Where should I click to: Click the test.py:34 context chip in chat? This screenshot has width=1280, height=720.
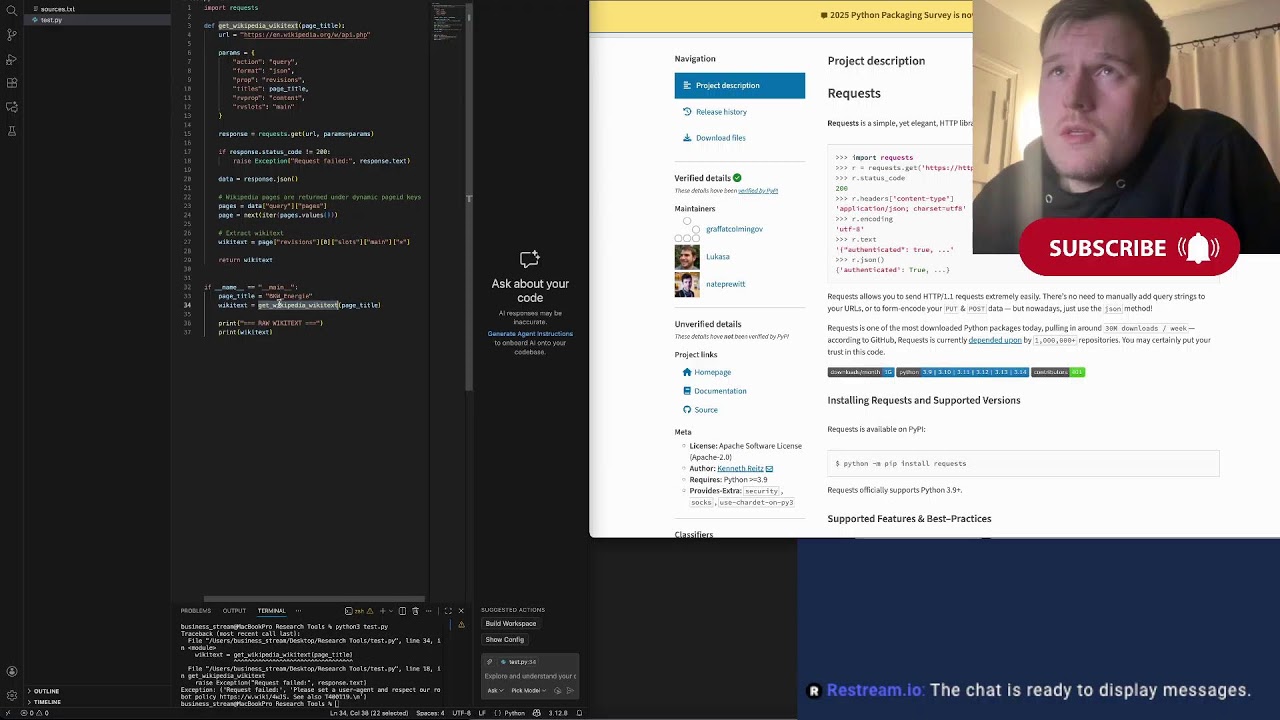point(518,662)
